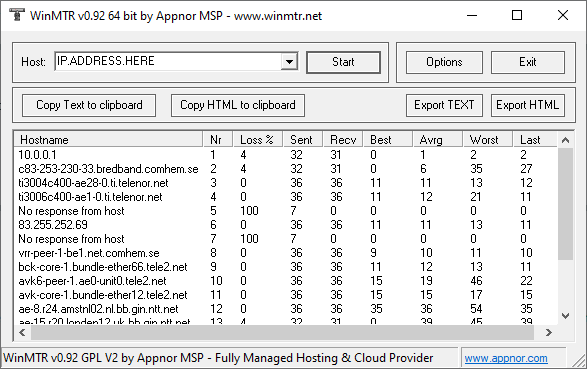Select the avk-core-1.bundle-ether12.tele2.net row
Viewport: 587px width, 369px height.
pyautogui.click(x=286, y=295)
